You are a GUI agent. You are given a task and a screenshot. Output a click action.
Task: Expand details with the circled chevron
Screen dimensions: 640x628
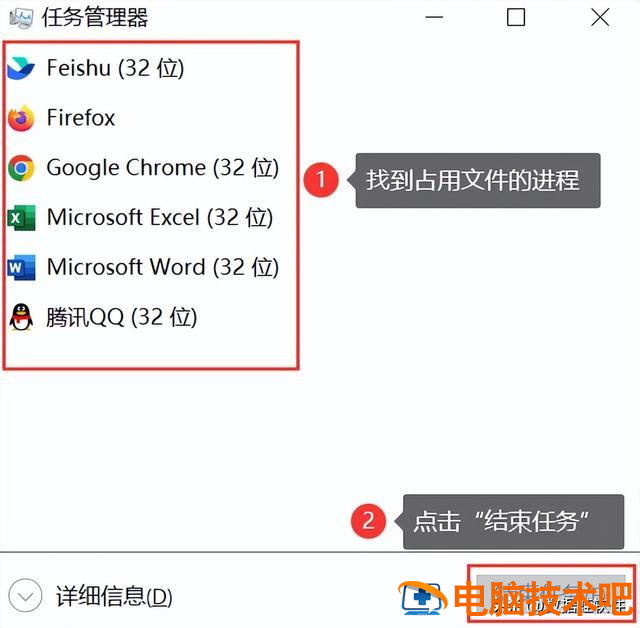[25, 596]
